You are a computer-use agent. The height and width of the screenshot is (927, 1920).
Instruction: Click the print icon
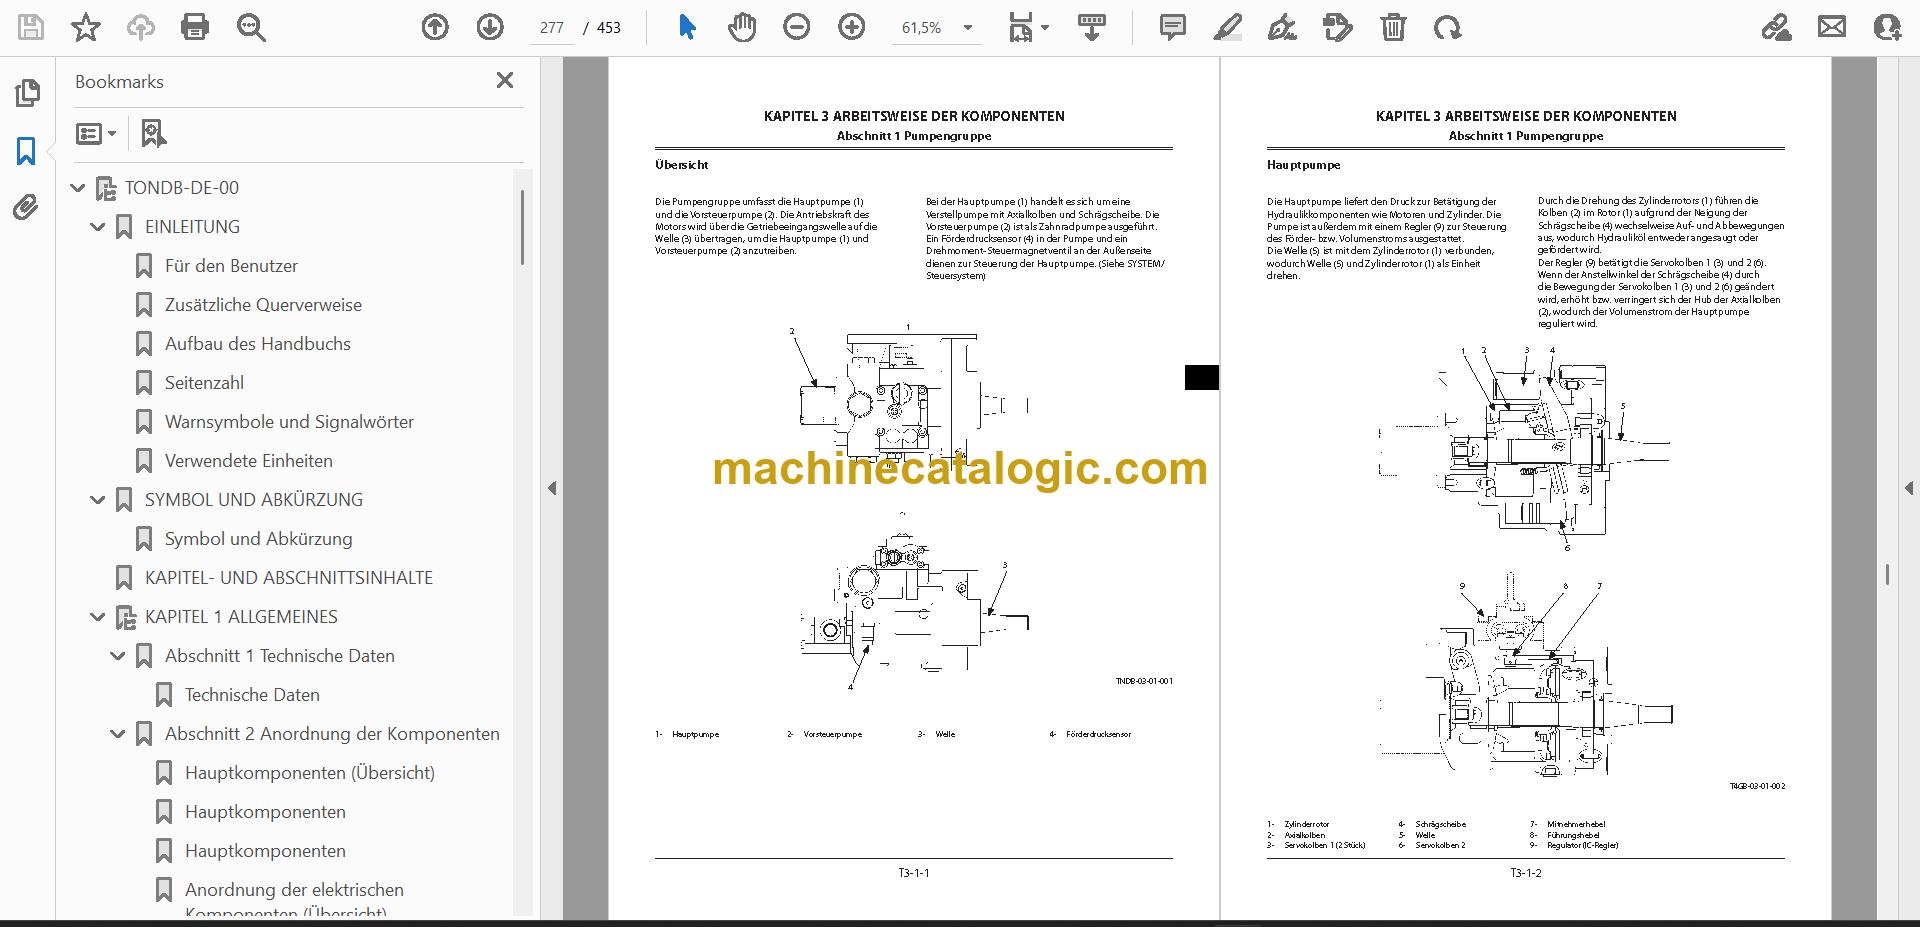[x=195, y=27]
